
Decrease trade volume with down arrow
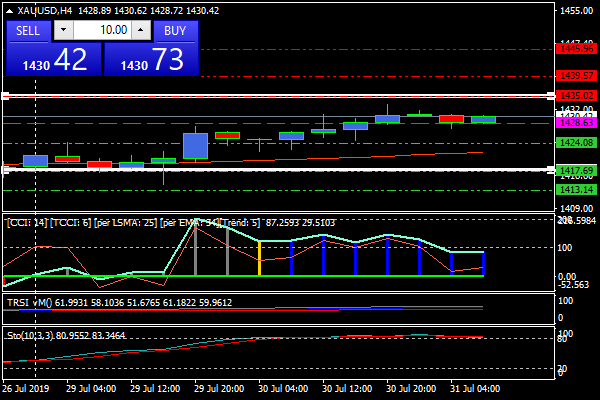click(x=71, y=30)
